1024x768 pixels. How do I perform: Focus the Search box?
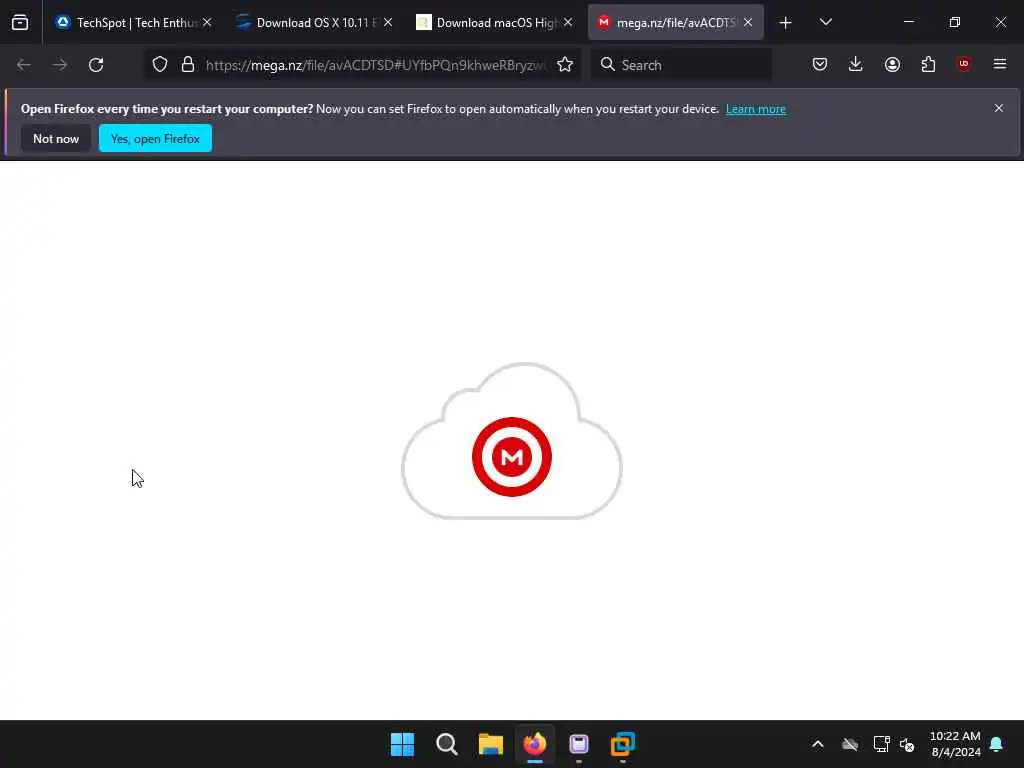pos(681,65)
